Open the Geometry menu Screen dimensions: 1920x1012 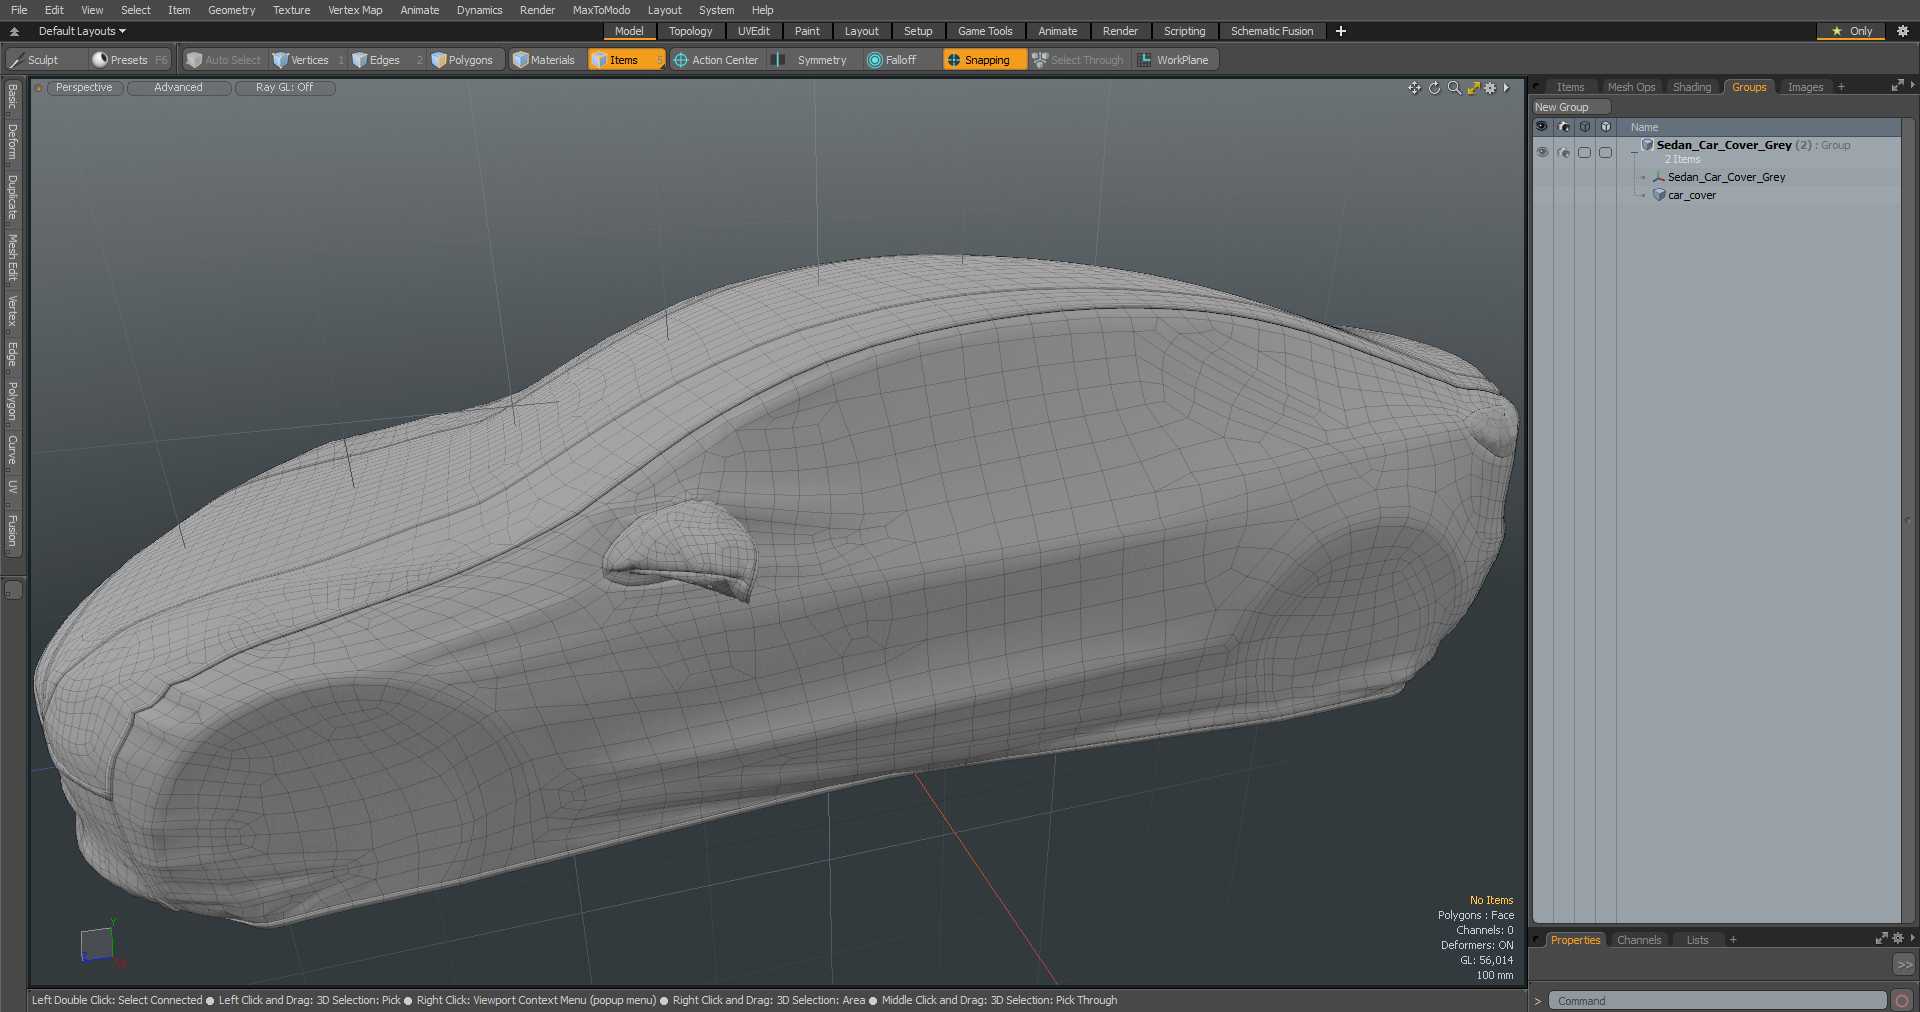point(231,10)
